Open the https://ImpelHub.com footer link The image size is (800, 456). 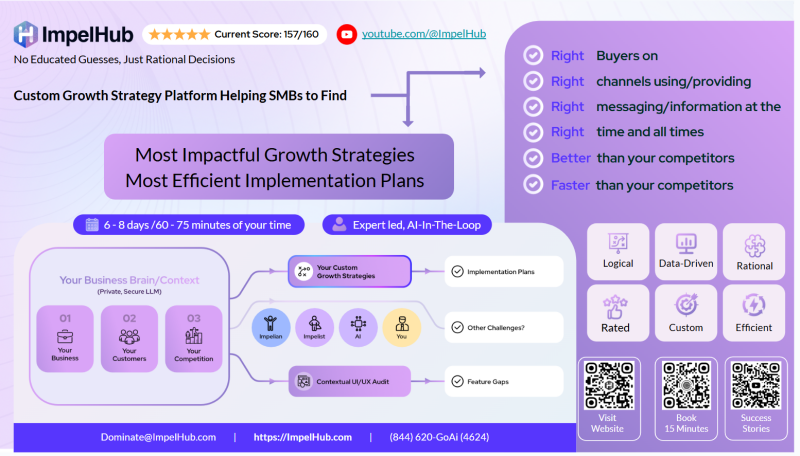coord(303,437)
